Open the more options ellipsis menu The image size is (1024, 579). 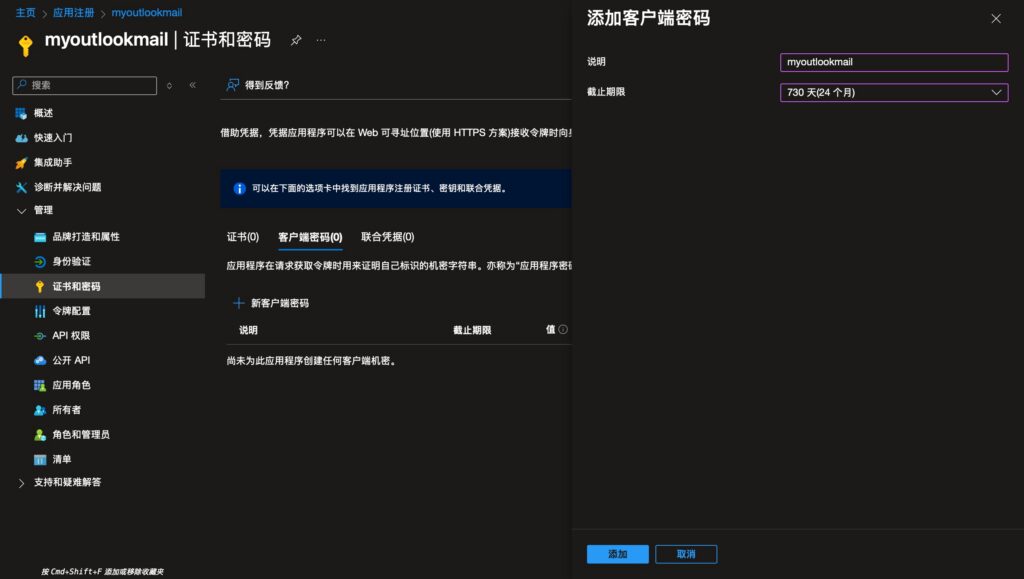click(x=321, y=40)
